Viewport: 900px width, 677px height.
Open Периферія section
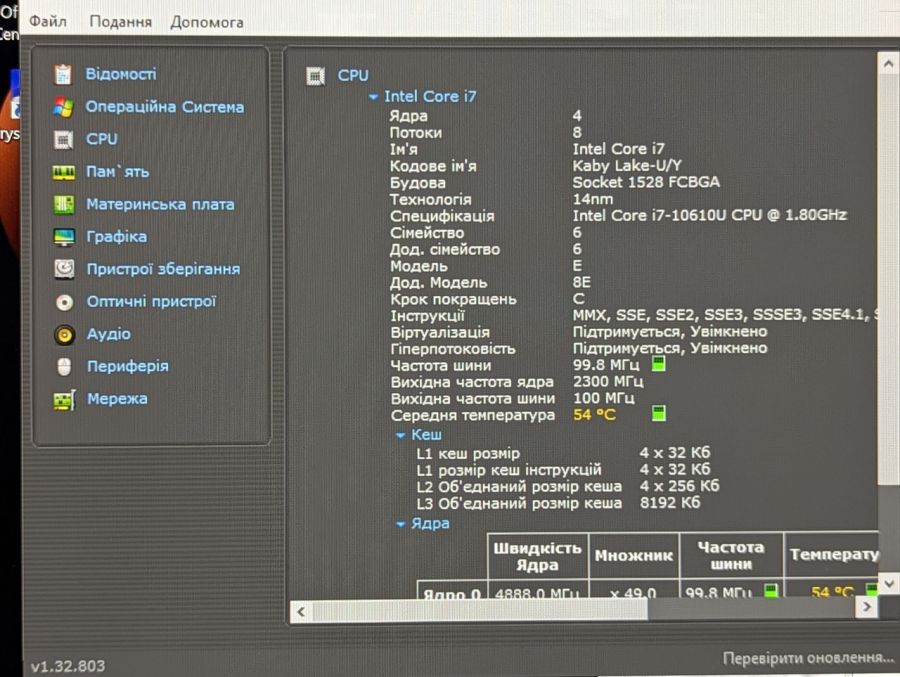point(128,366)
